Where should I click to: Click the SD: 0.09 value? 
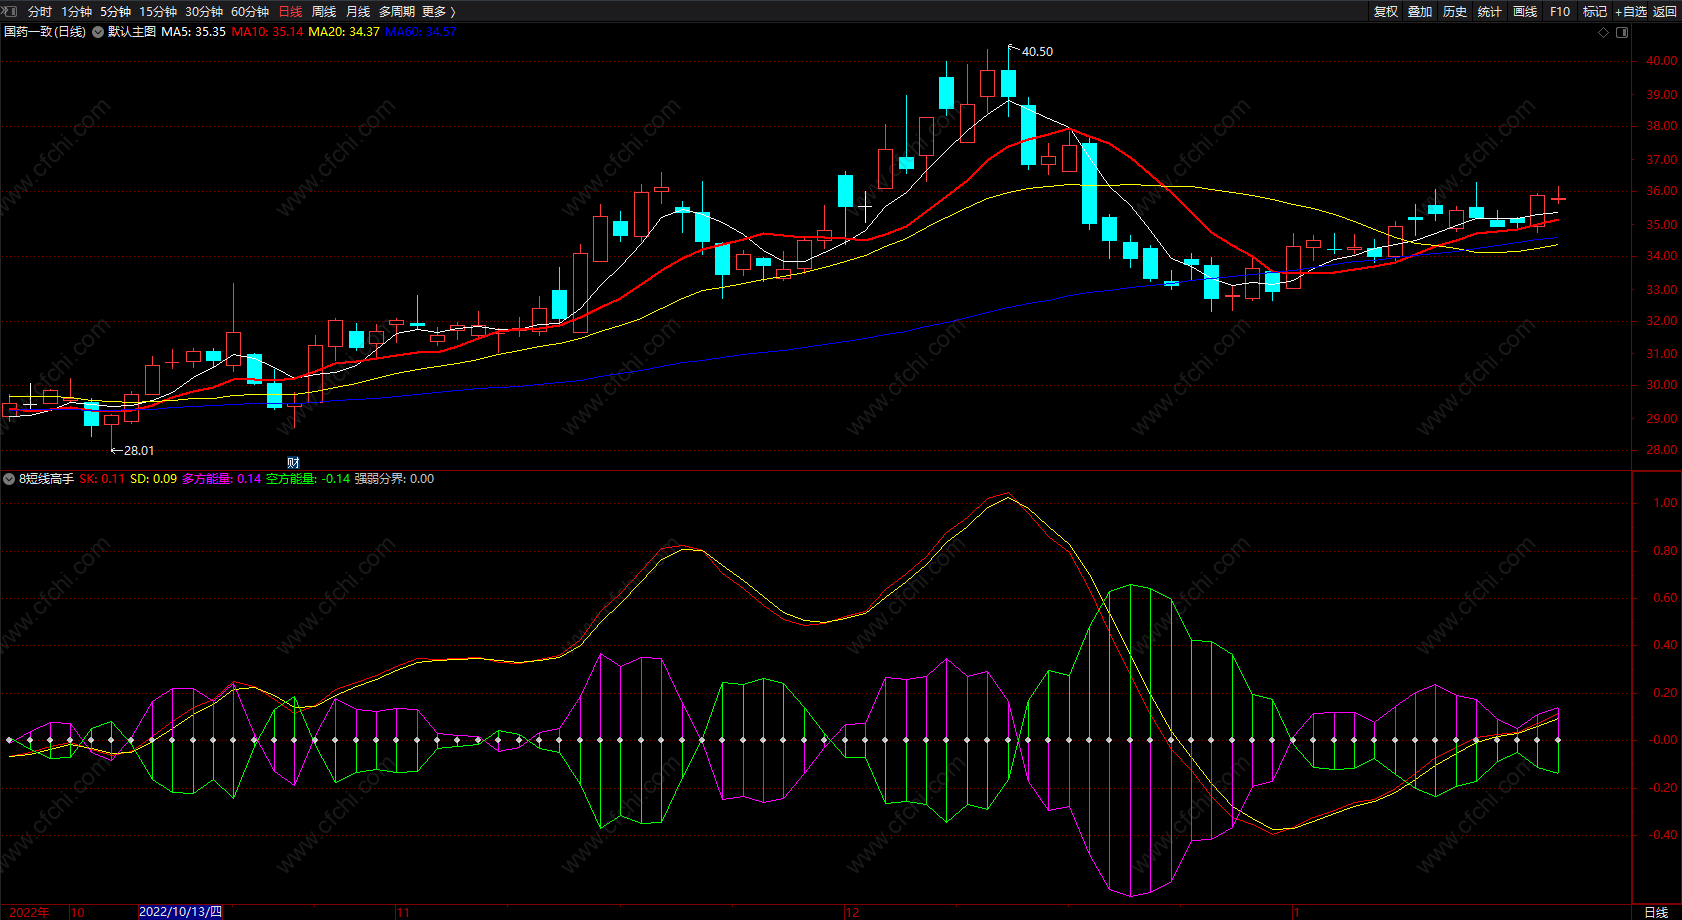pyautogui.click(x=153, y=479)
